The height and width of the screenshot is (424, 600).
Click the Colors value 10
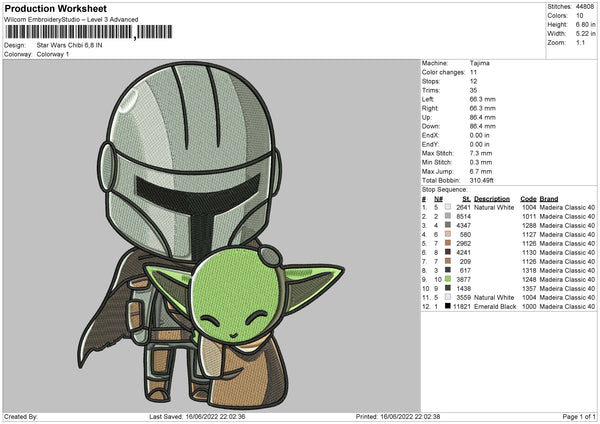[580, 16]
